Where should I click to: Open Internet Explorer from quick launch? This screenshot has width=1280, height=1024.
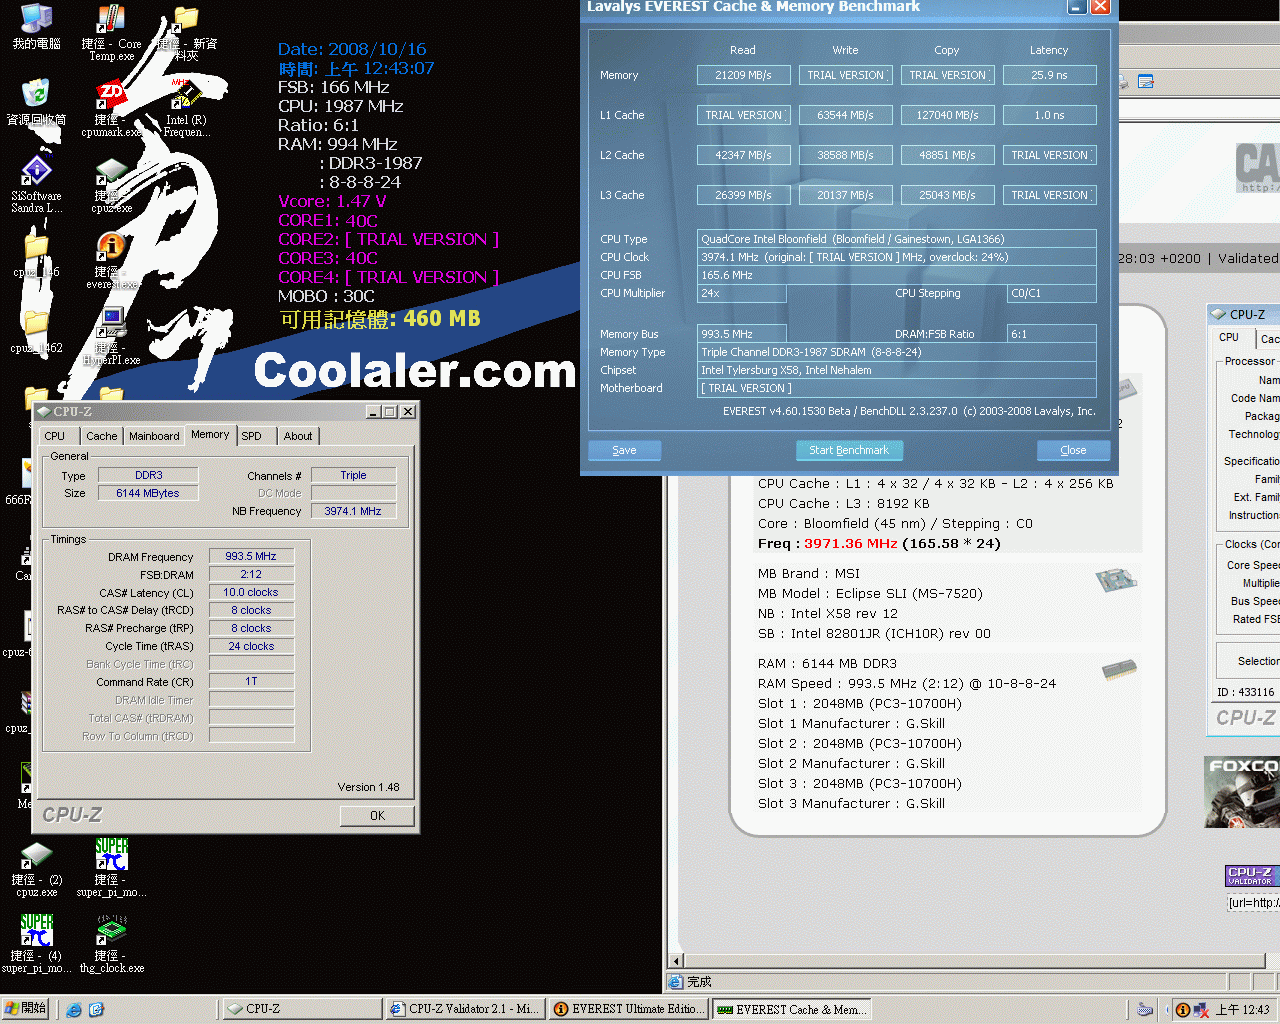74,1010
